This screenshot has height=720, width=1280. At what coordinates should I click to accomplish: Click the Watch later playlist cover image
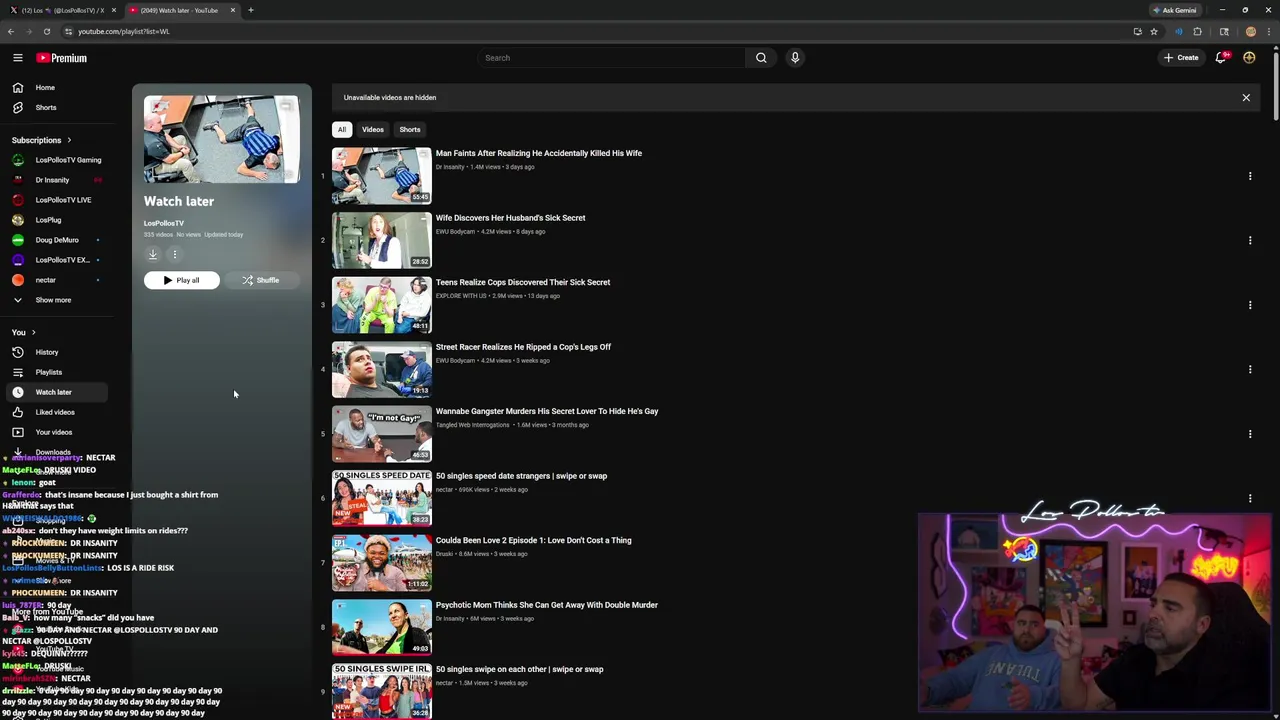(221, 139)
